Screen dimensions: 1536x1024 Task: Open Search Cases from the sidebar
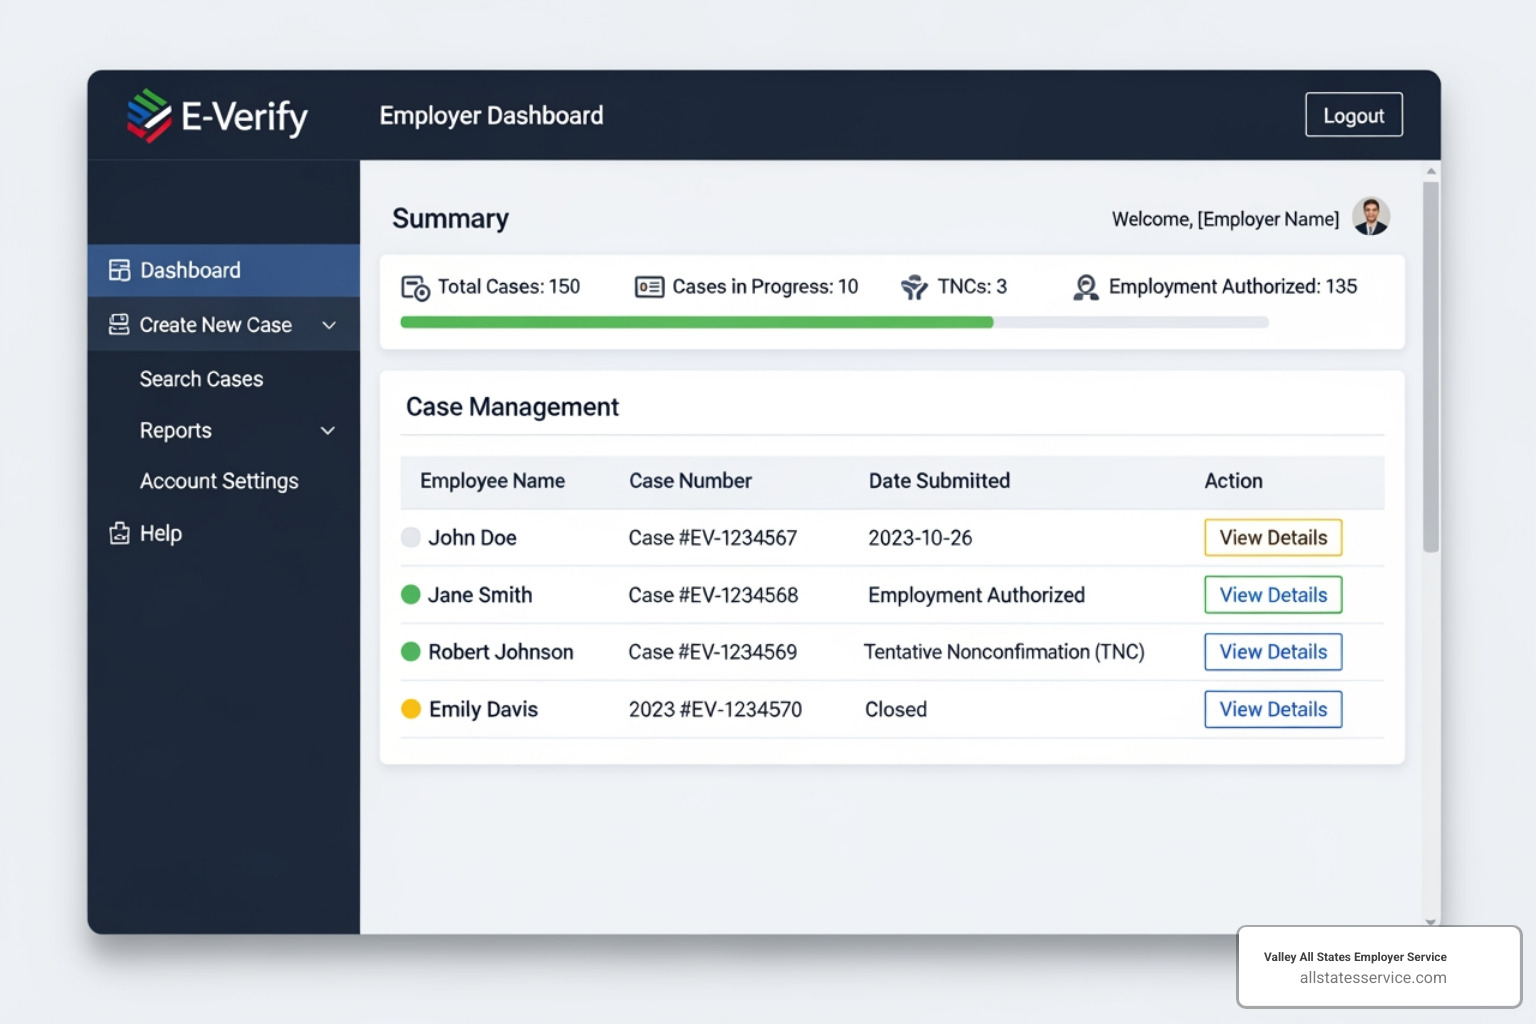201,378
